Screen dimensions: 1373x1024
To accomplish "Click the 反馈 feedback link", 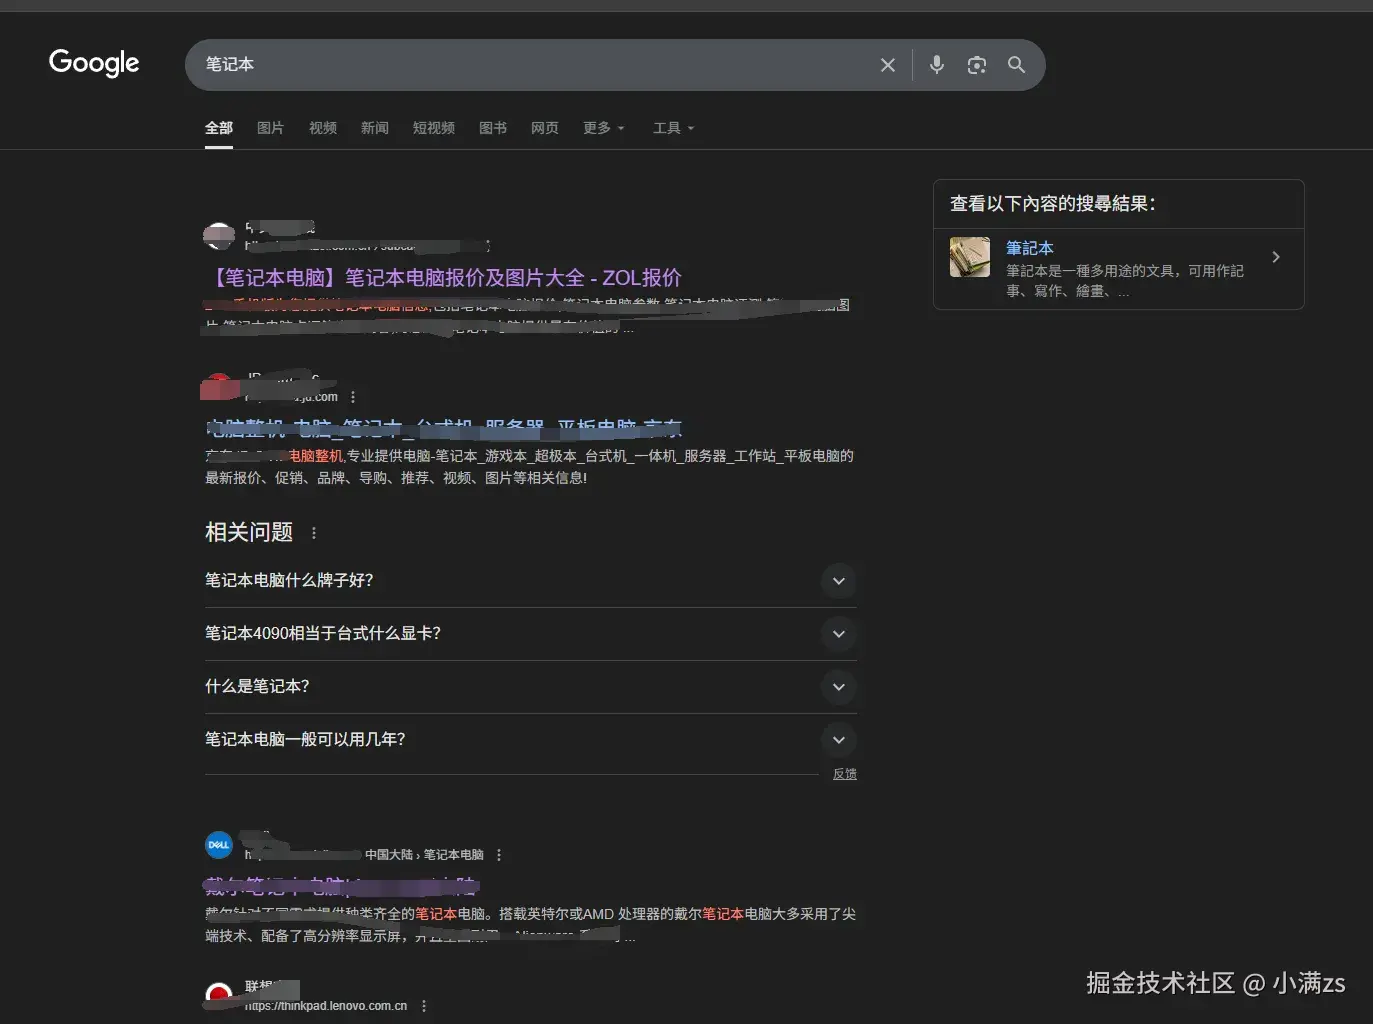I will (843, 773).
